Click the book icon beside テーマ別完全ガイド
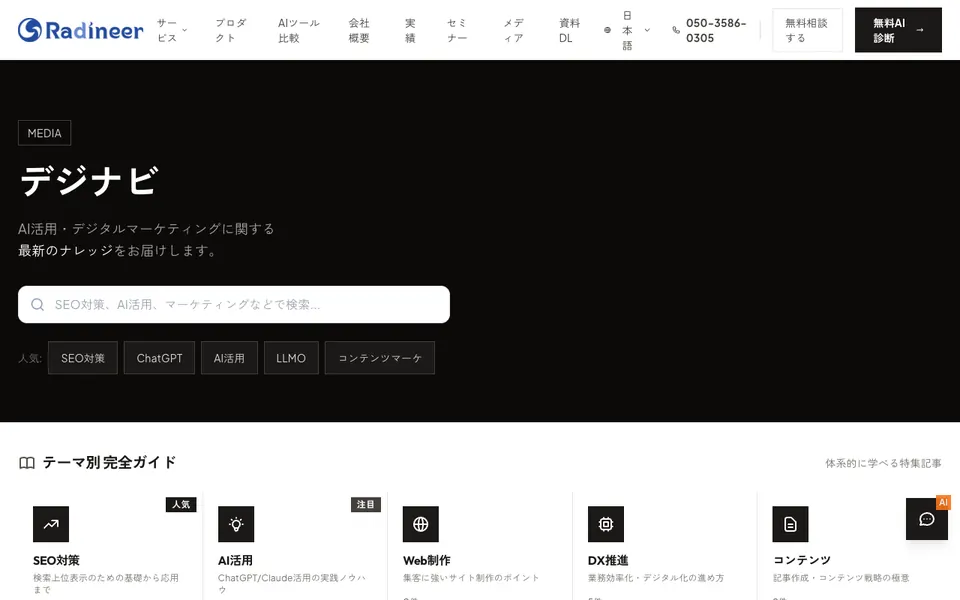This screenshot has height=600, width=960. 27,463
